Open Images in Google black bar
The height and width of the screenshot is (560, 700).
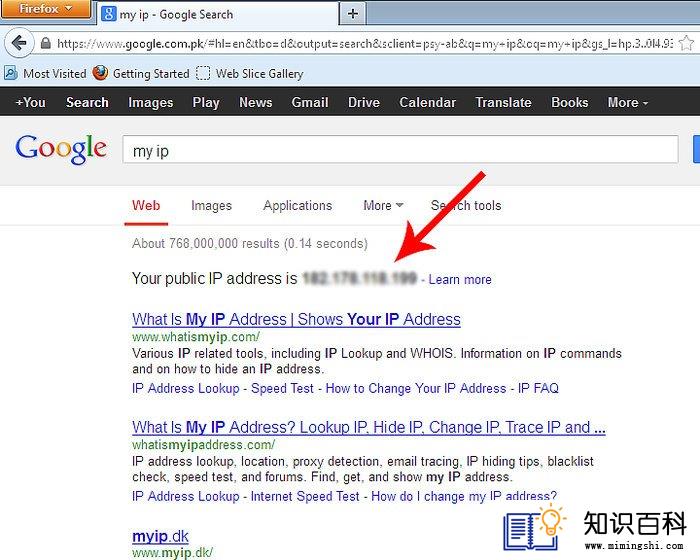pos(150,102)
